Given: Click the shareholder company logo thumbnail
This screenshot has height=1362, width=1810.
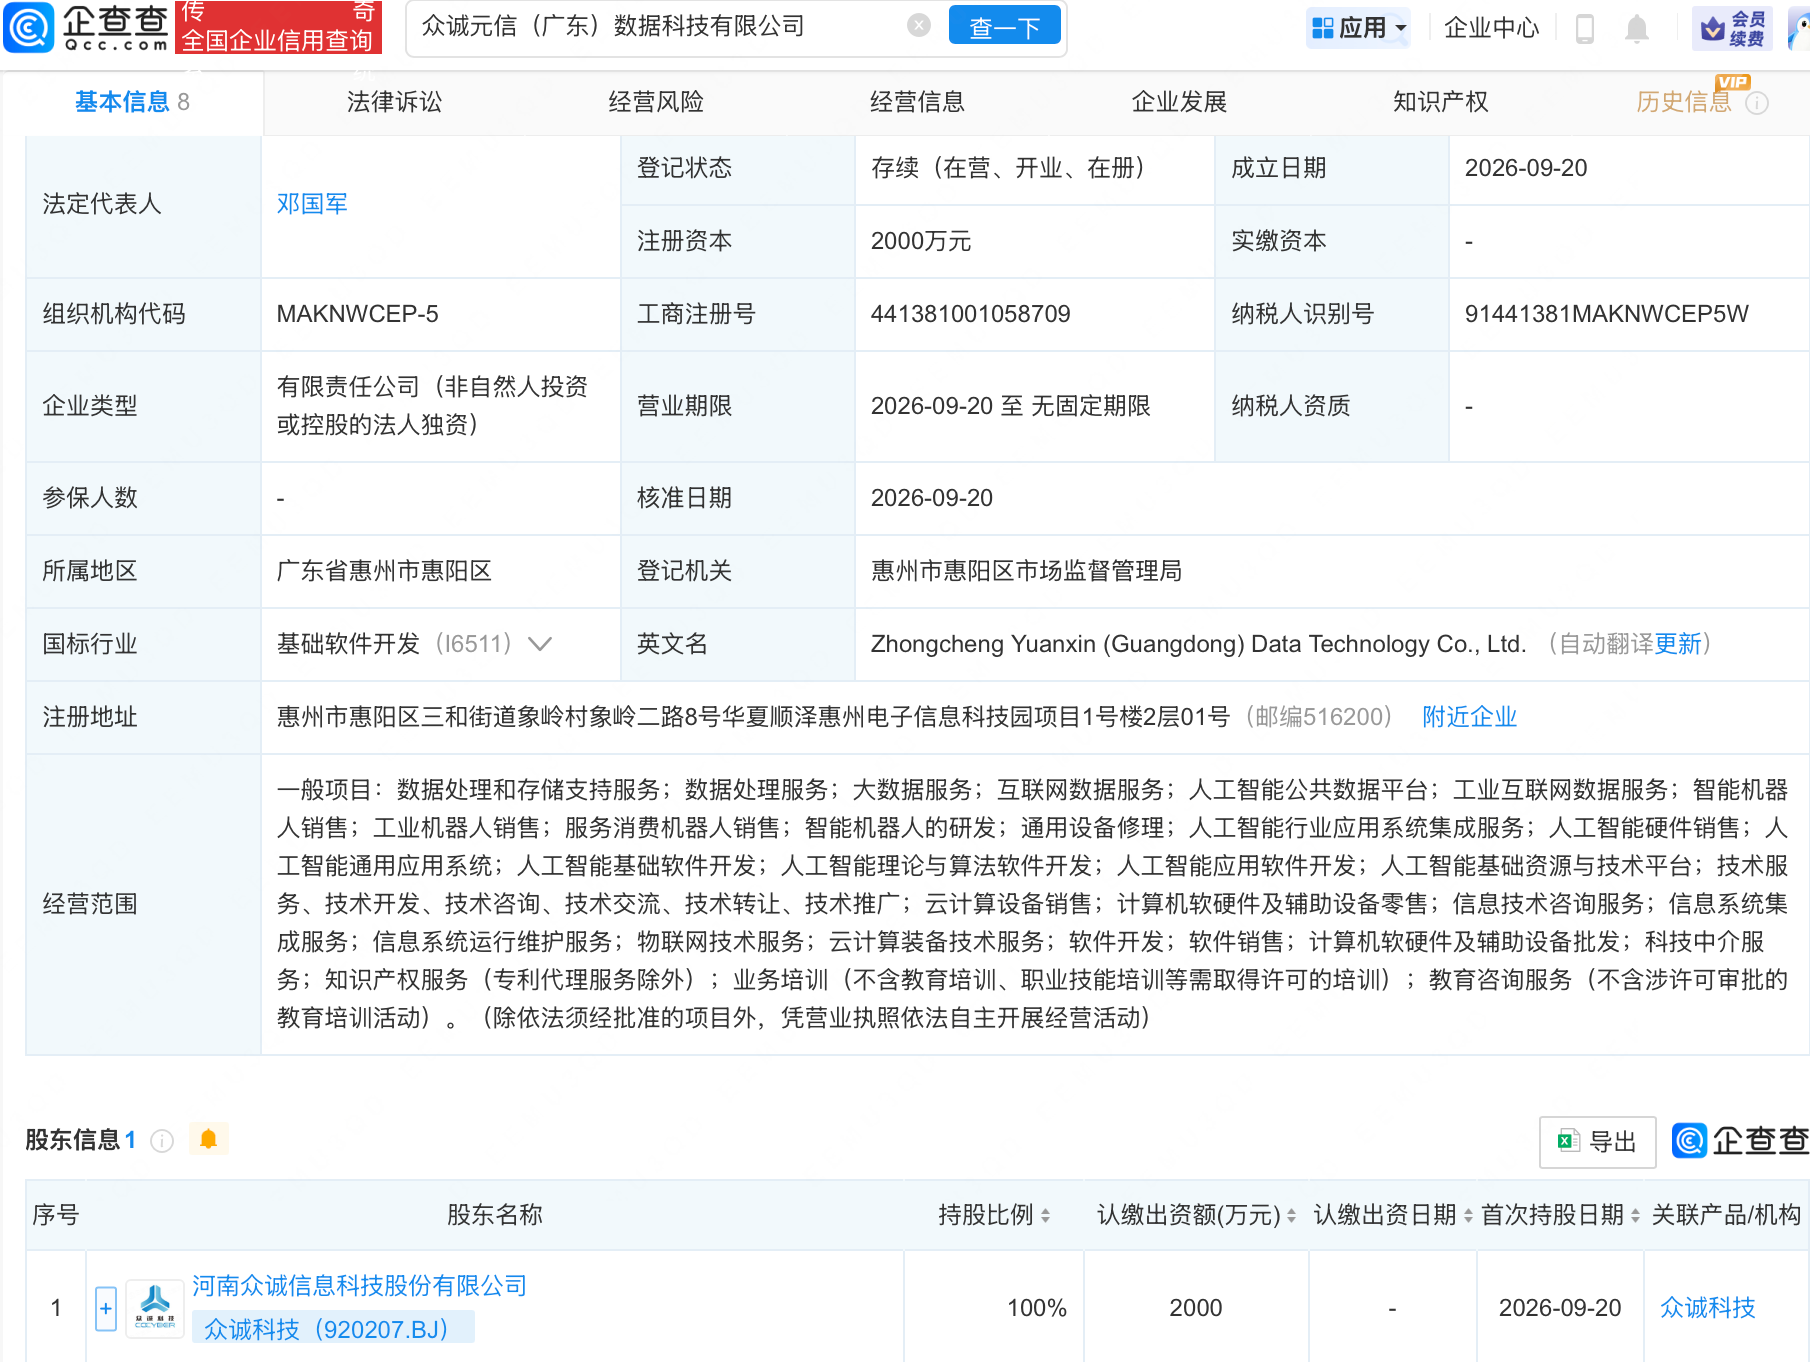Looking at the screenshot, I should point(155,1307).
